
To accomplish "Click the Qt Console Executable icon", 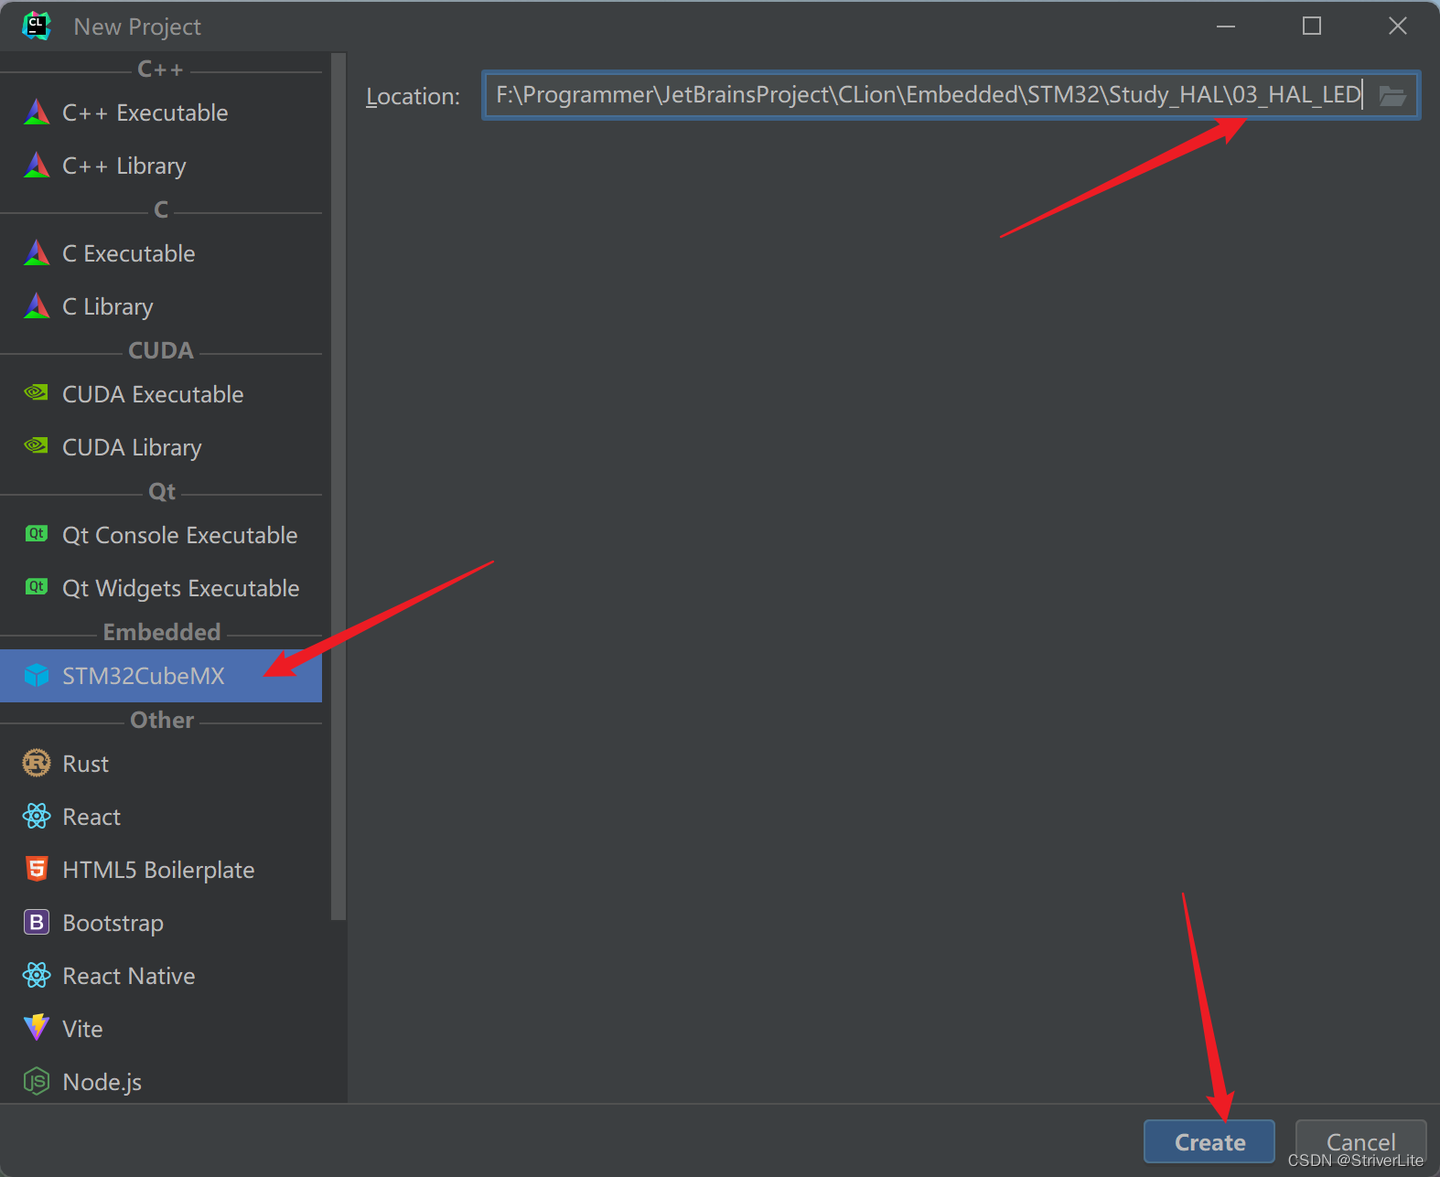I will point(37,534).
